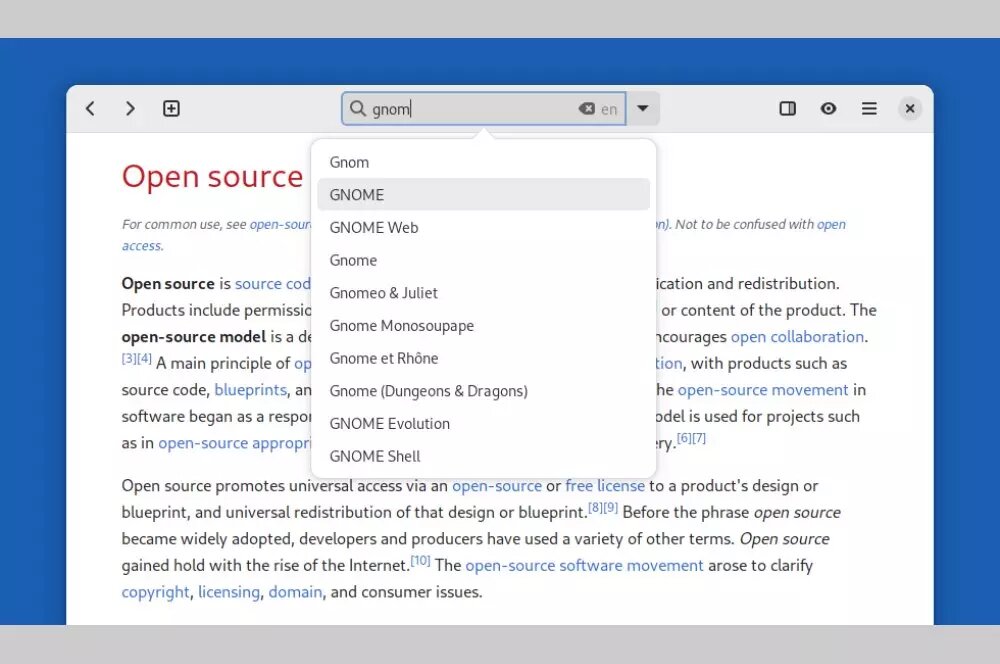Image resolution: width=1000 pixels, height=664 pixels.
Task: Click citation reference [8]
Action: point(595,508)
